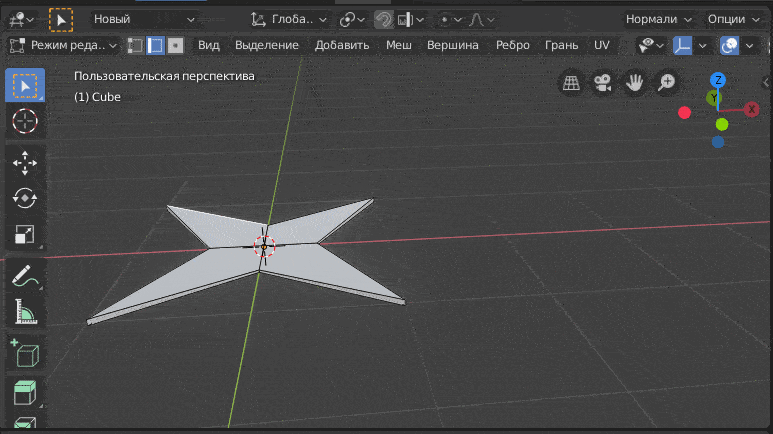Open the Ребро menu
773x434 pixels.
click(512, 45)
